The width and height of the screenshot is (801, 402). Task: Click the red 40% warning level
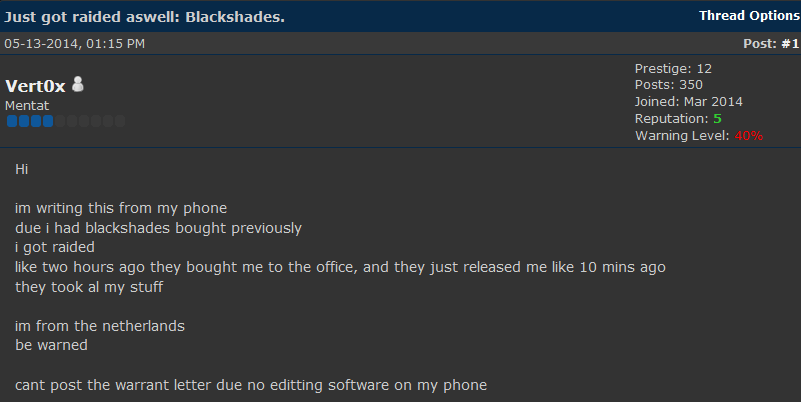click(x=749, y=135)
